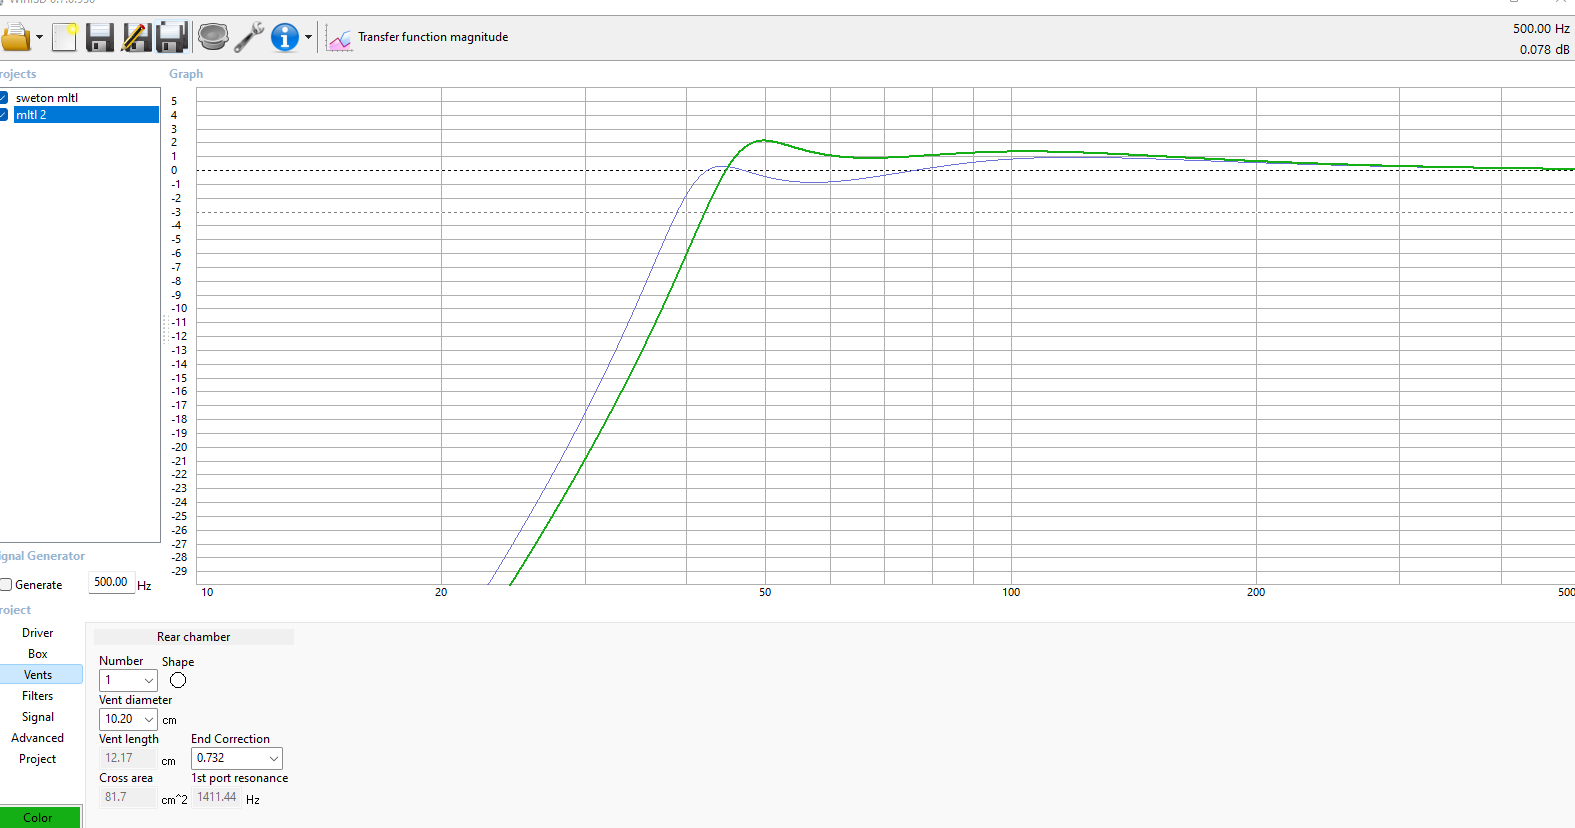Image resolution: width=1575 pixels, height=828 pixels.
Task: Open the Driver tab
Action: pyautogui.click(x=38, y=633)
